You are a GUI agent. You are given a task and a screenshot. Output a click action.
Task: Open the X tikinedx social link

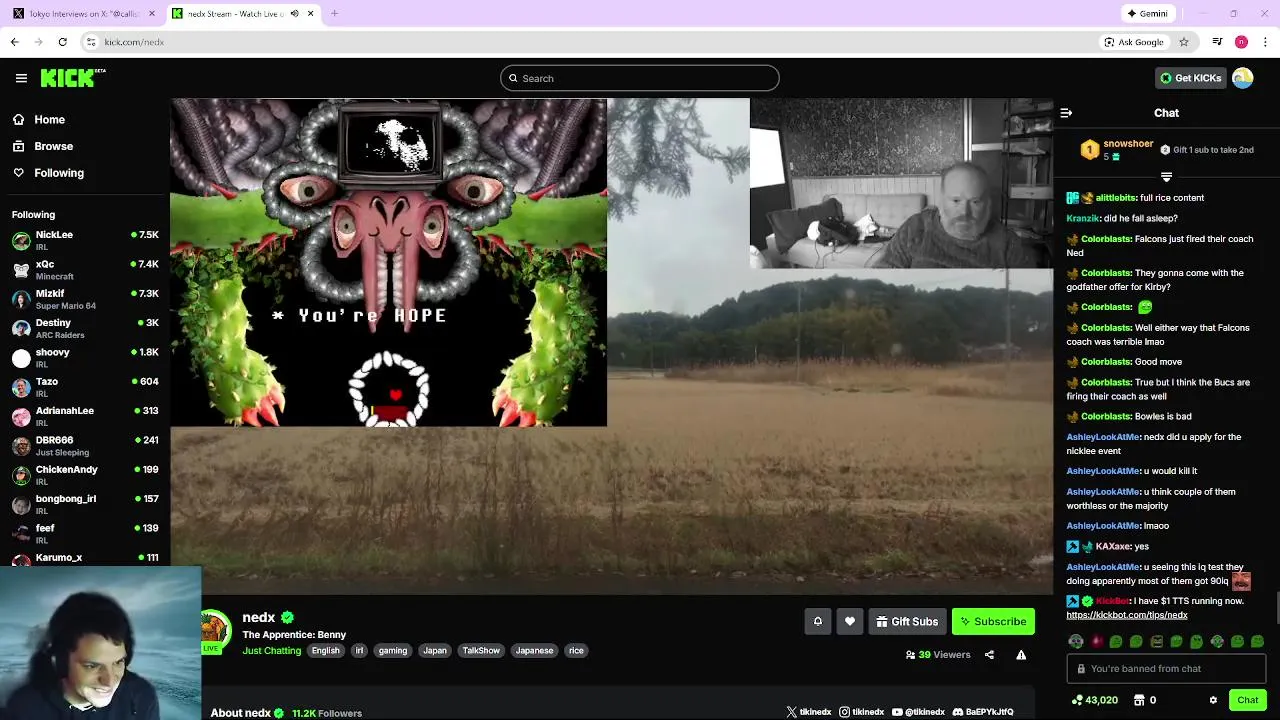click(809, 712)
